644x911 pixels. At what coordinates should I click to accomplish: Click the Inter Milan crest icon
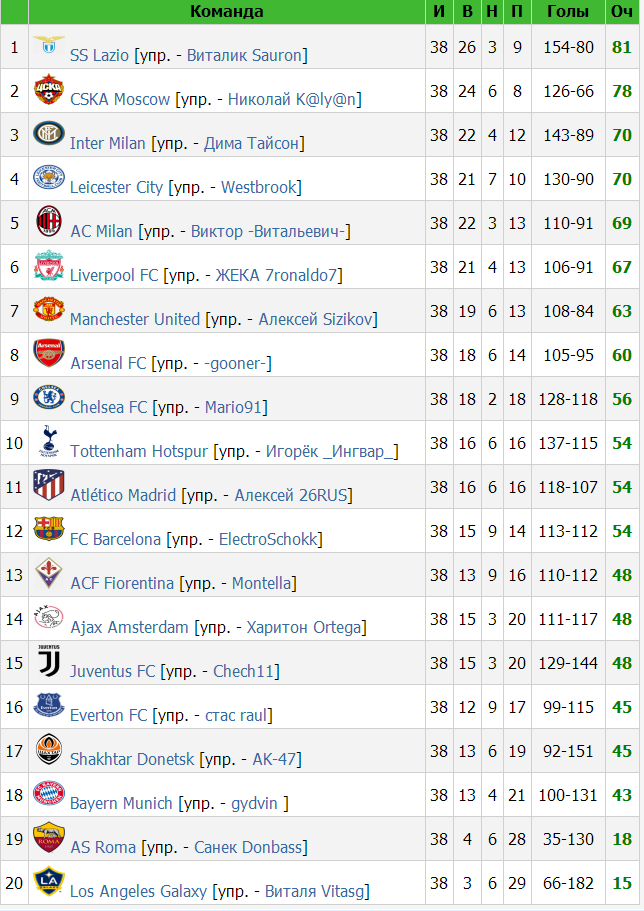coord(49,133)
